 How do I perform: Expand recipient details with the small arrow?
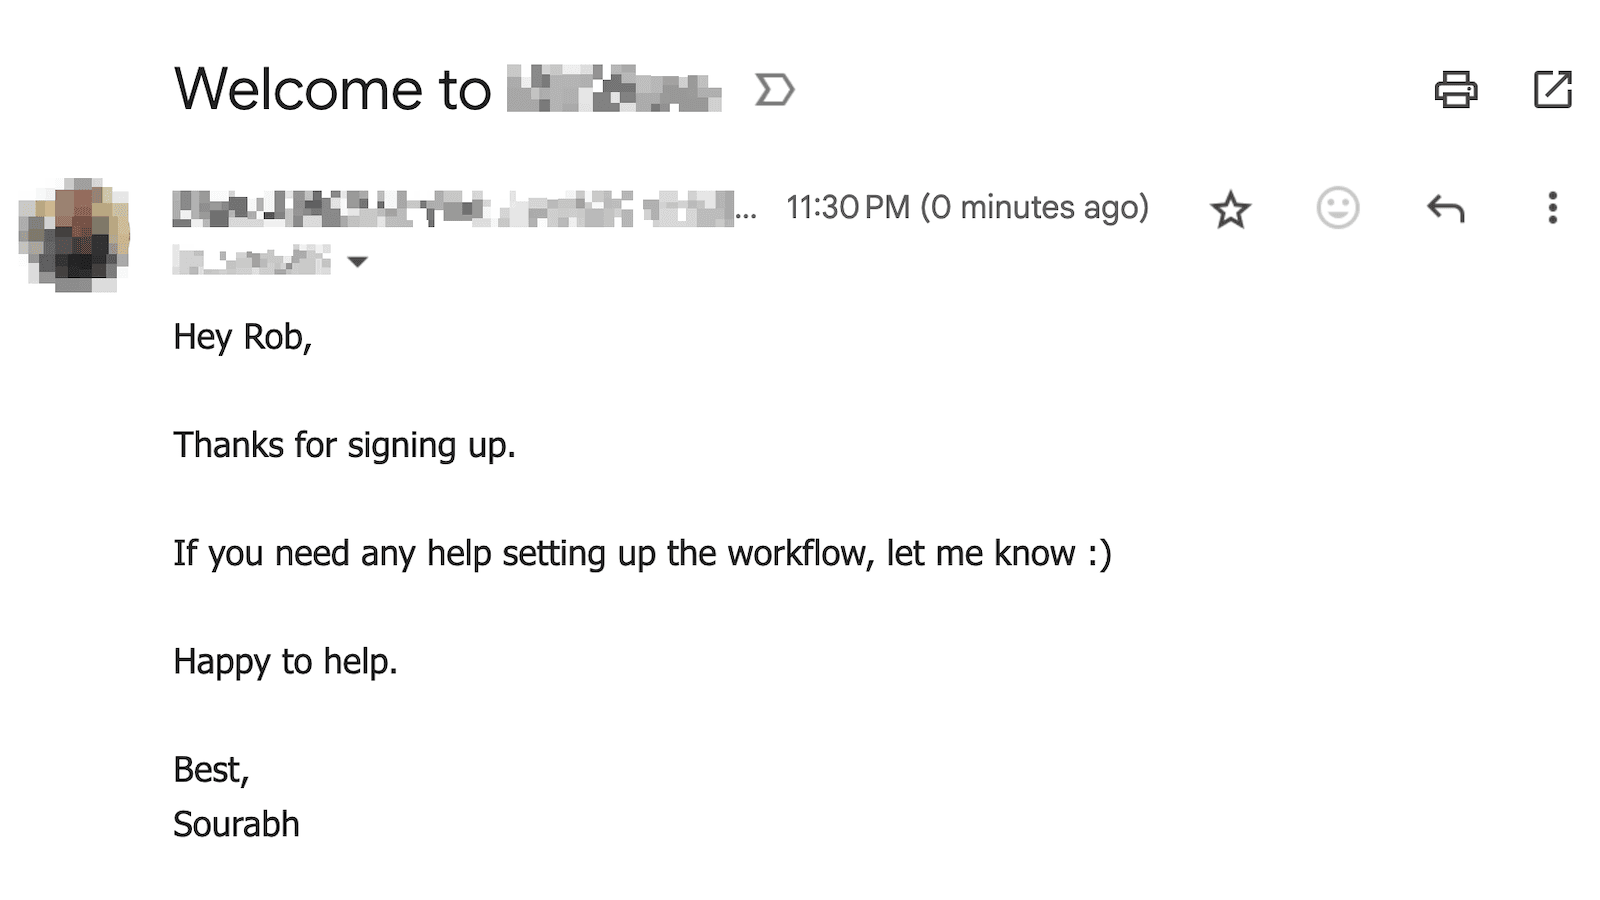[357, 262]
